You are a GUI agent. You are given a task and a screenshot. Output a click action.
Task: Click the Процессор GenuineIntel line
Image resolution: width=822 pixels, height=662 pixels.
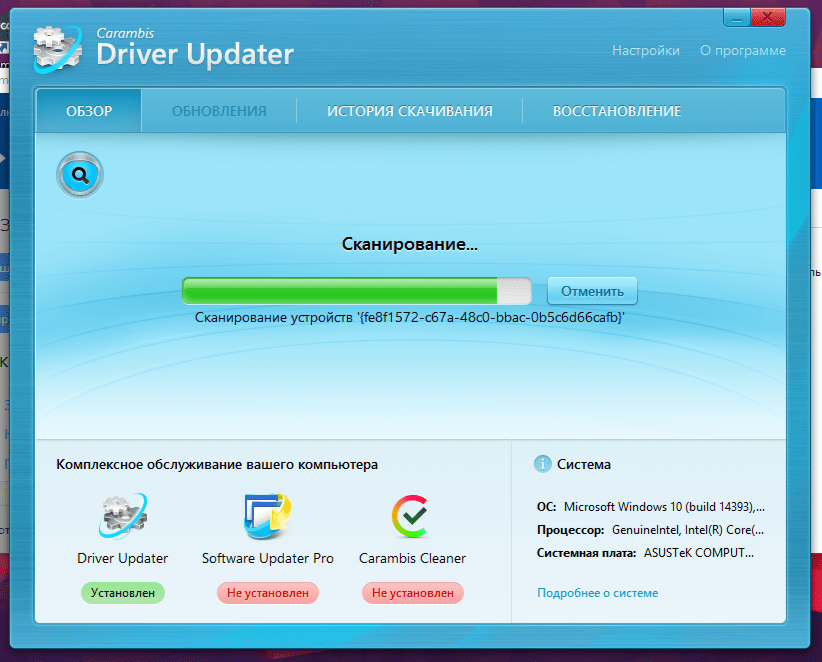click(x=650, y=530)
